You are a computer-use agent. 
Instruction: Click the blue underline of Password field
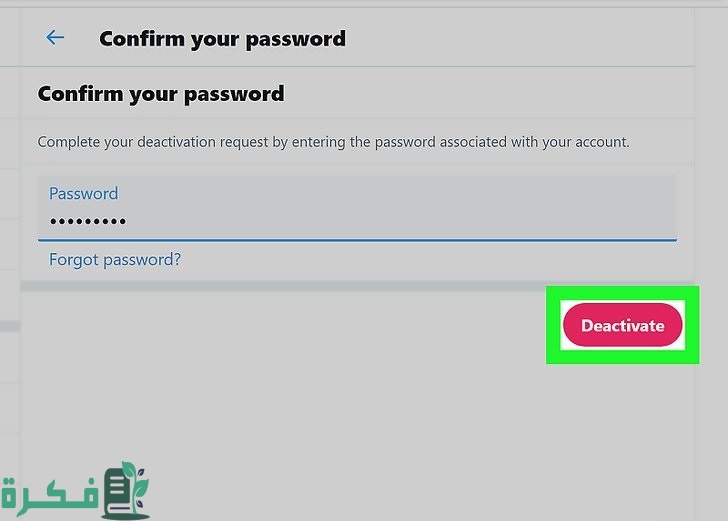click(x=357, y=240)
